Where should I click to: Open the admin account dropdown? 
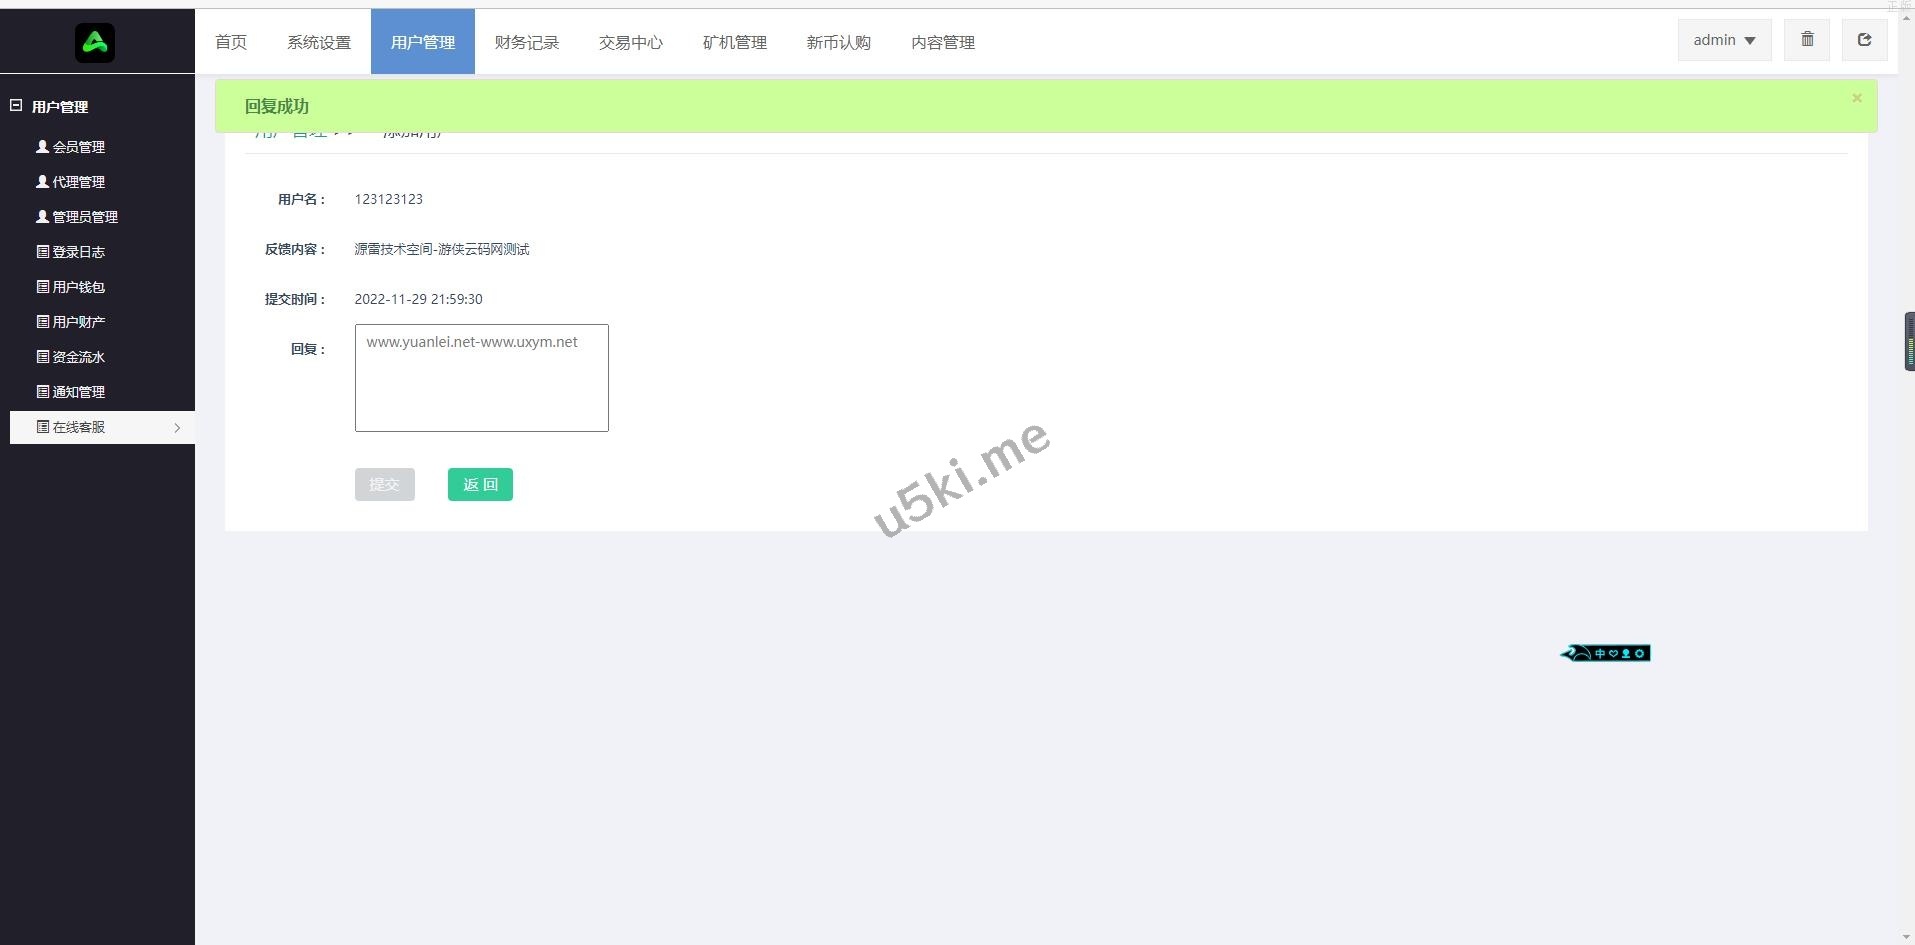point(1724,40)
